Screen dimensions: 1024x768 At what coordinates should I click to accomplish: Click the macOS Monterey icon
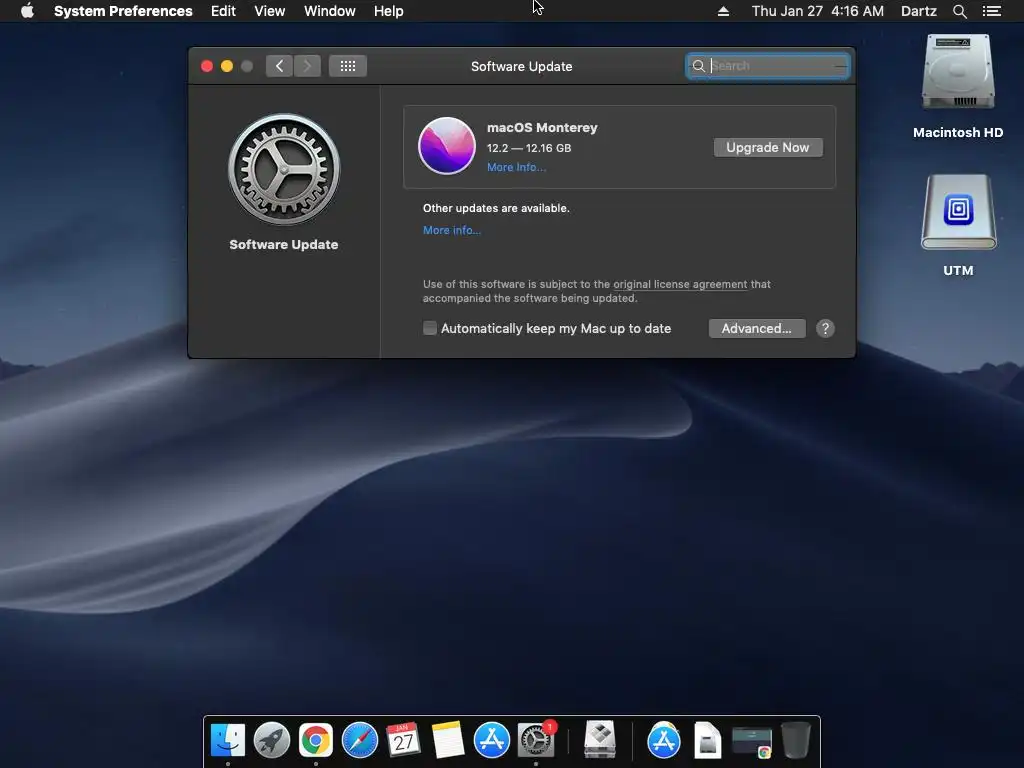coord(447,146)
